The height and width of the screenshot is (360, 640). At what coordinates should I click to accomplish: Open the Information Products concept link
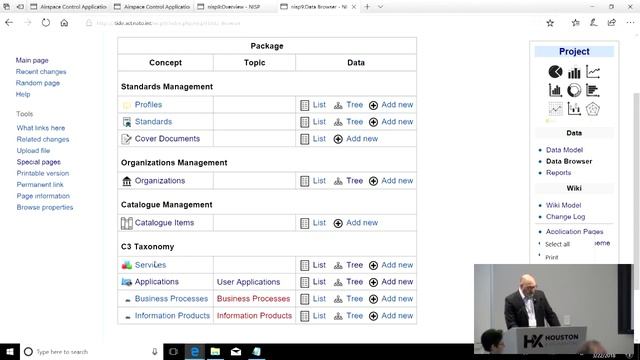pyautogui.click(x=172, y=316)
